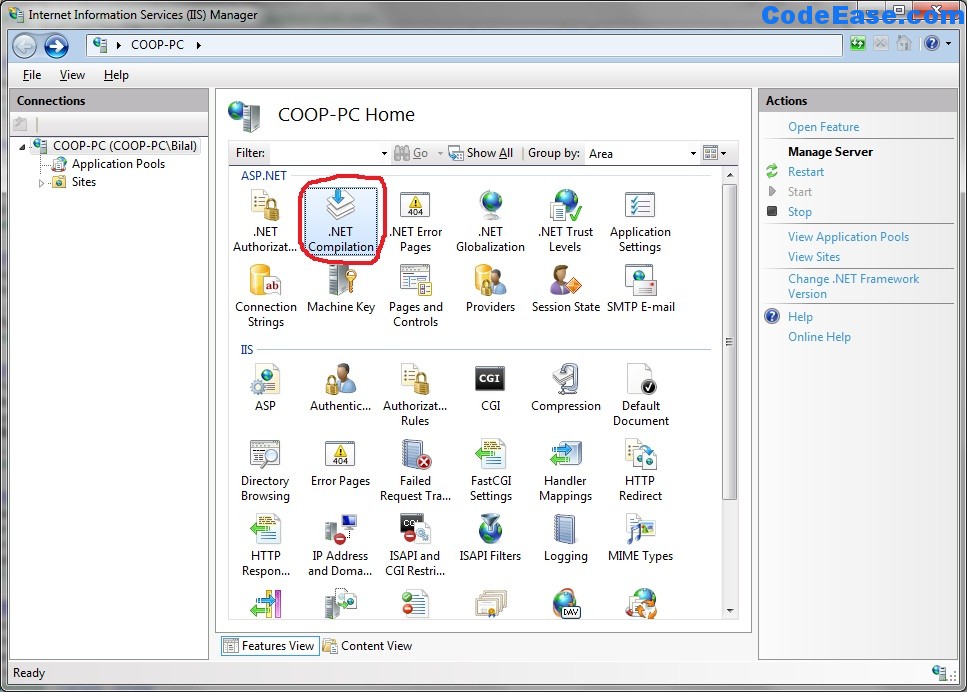The image size is (967, 692).
Task: Open Handler Mappings feature
Action: 565,470
